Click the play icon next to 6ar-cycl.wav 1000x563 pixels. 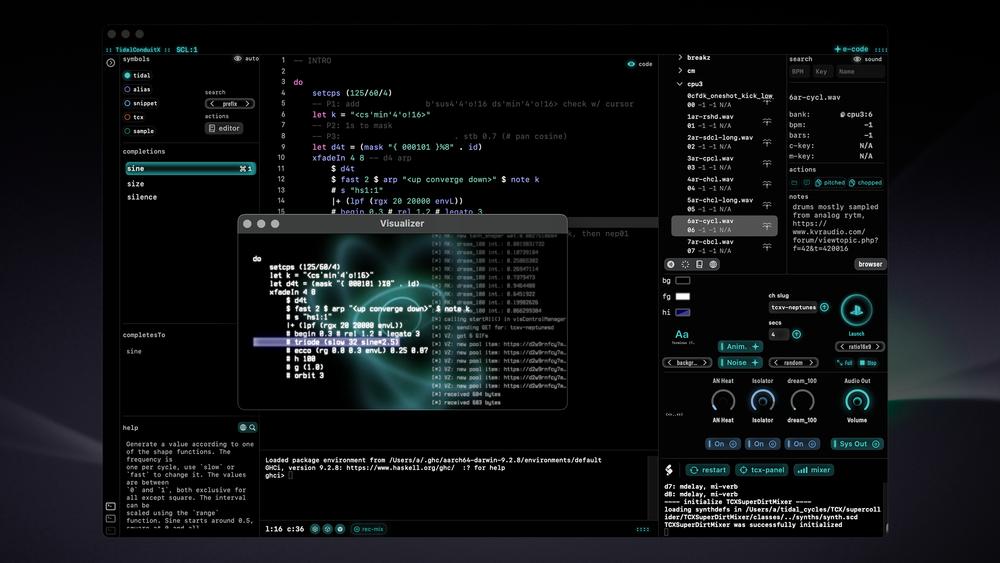767,226
